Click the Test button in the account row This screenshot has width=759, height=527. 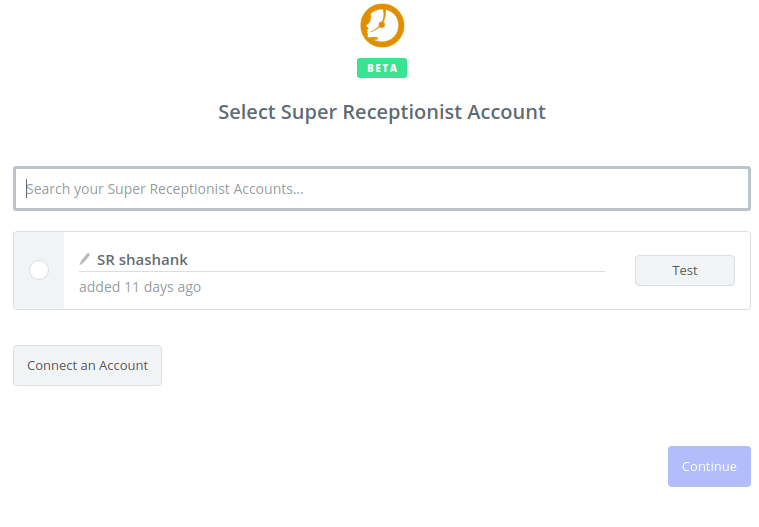(x=685, y=271)
